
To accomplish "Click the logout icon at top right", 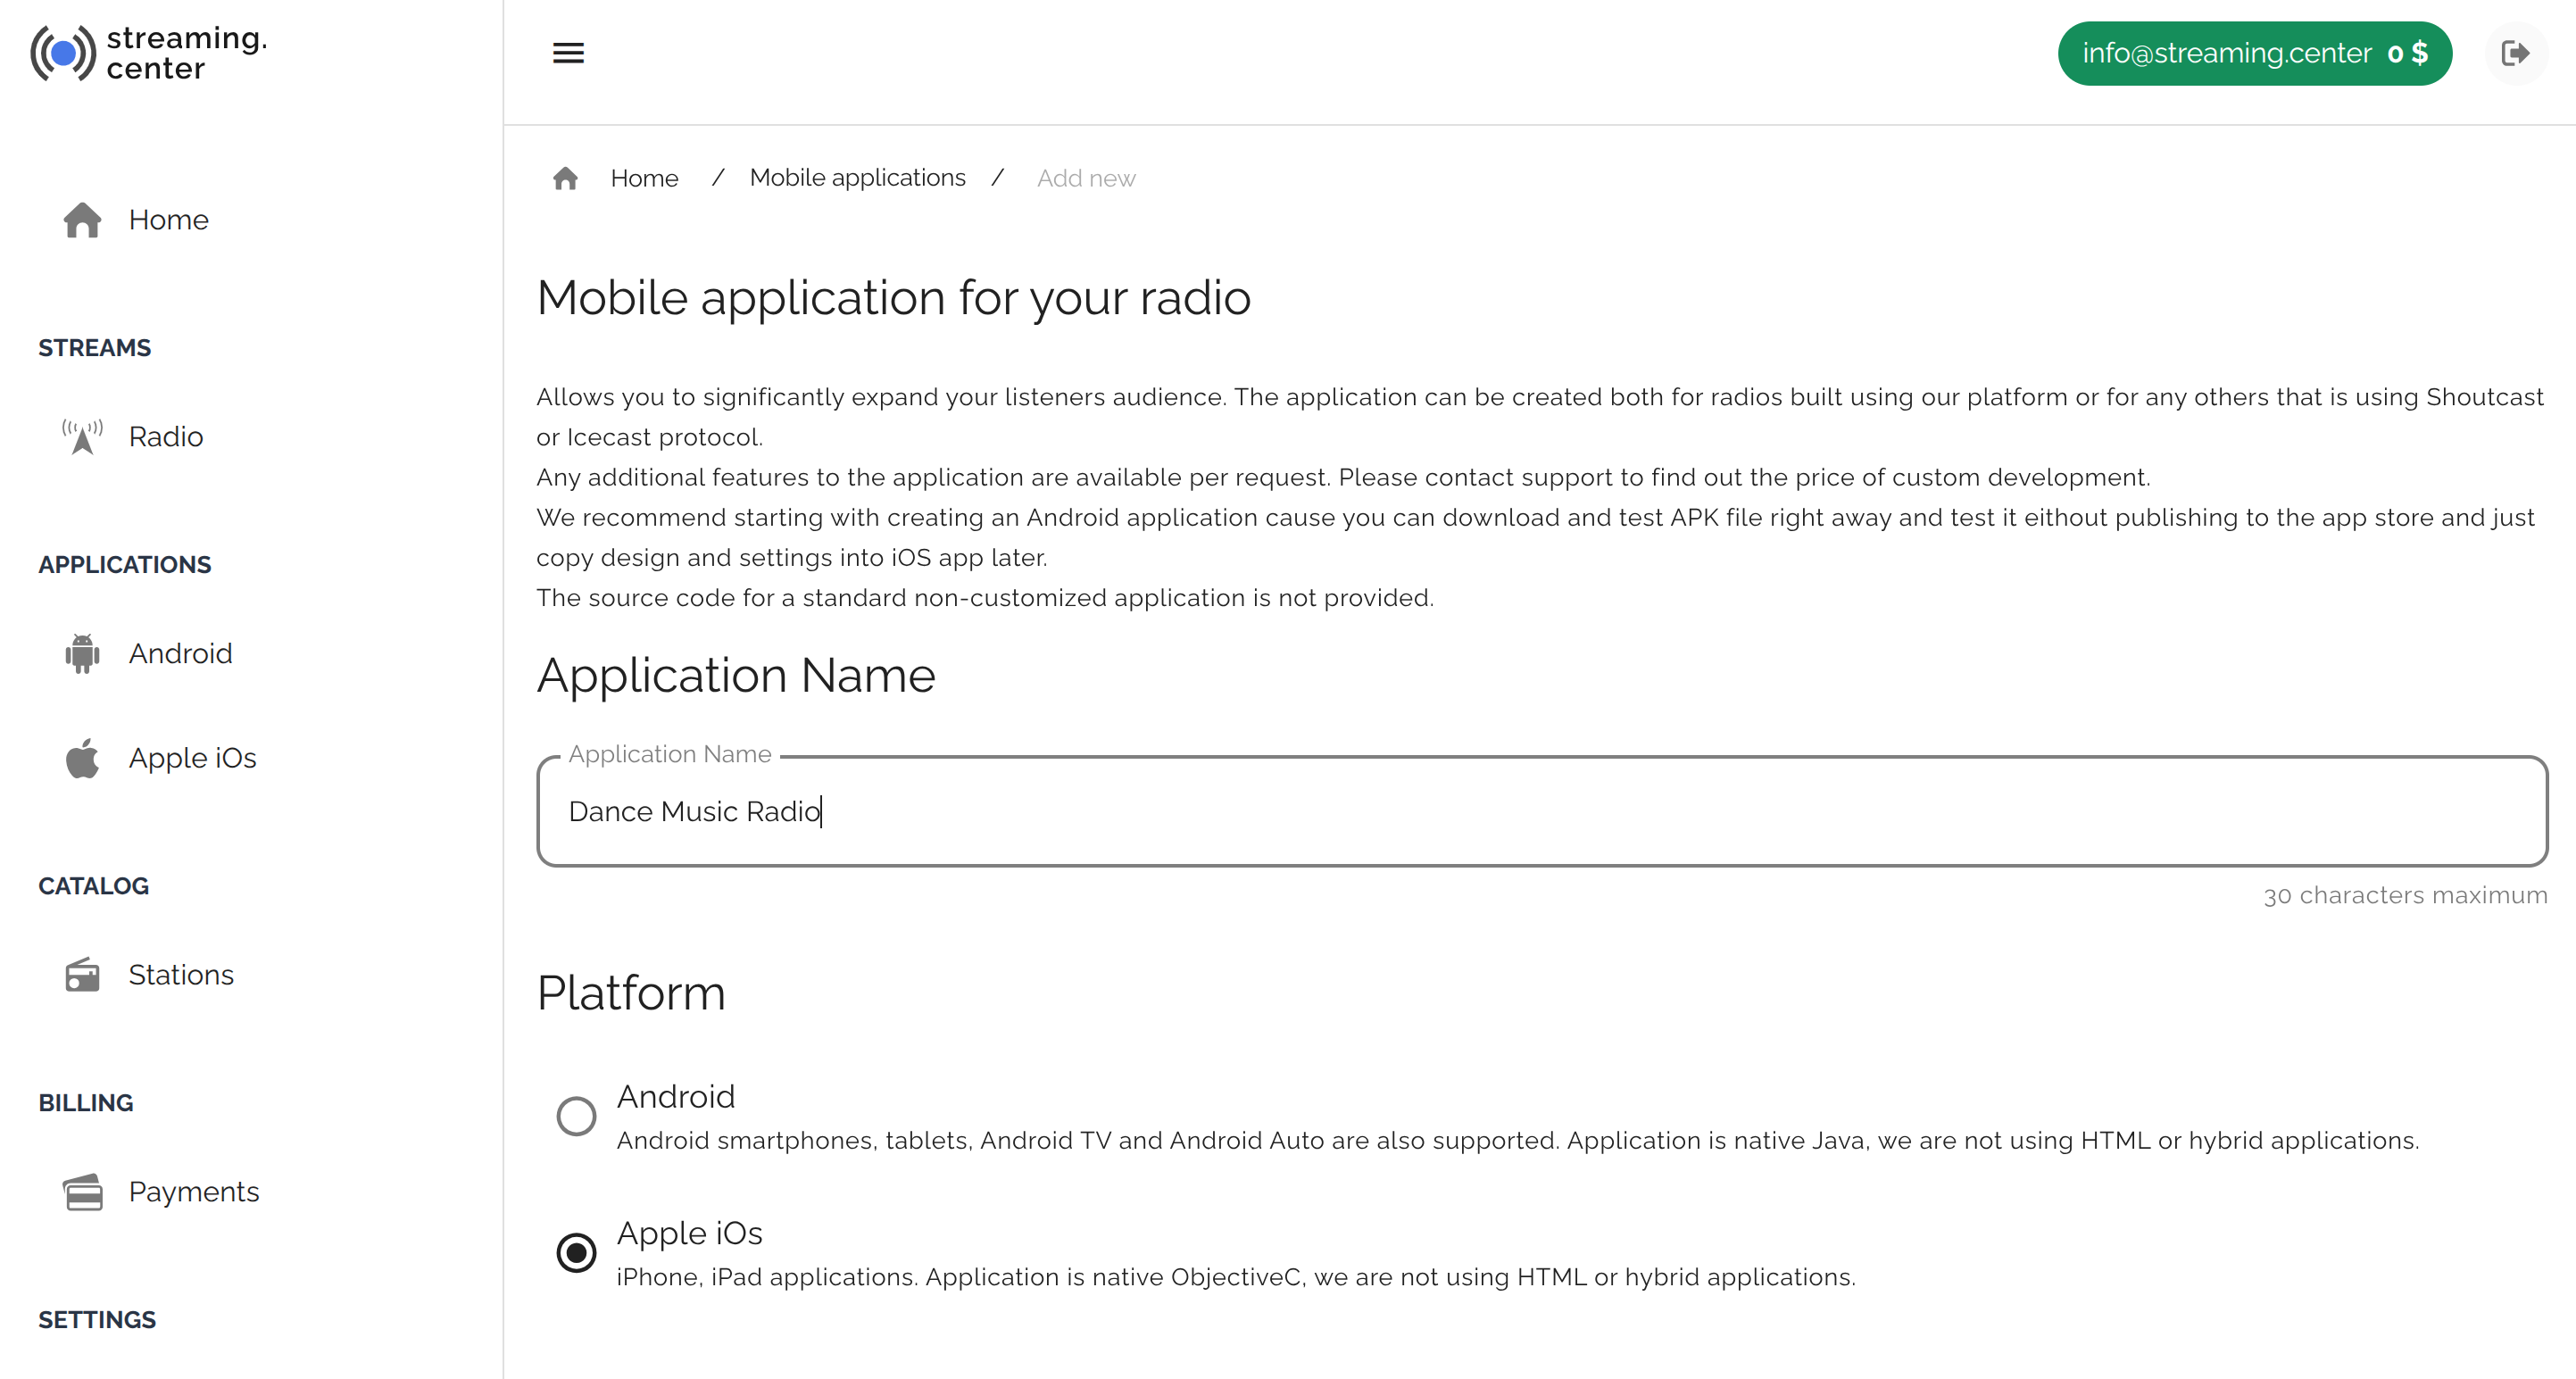I will (x=2514, y=53).
